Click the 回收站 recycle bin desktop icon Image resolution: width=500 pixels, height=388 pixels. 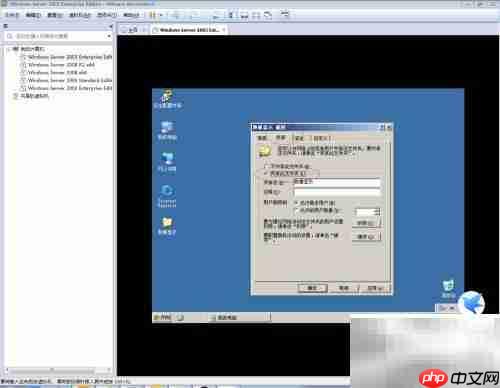coord(449,289)
